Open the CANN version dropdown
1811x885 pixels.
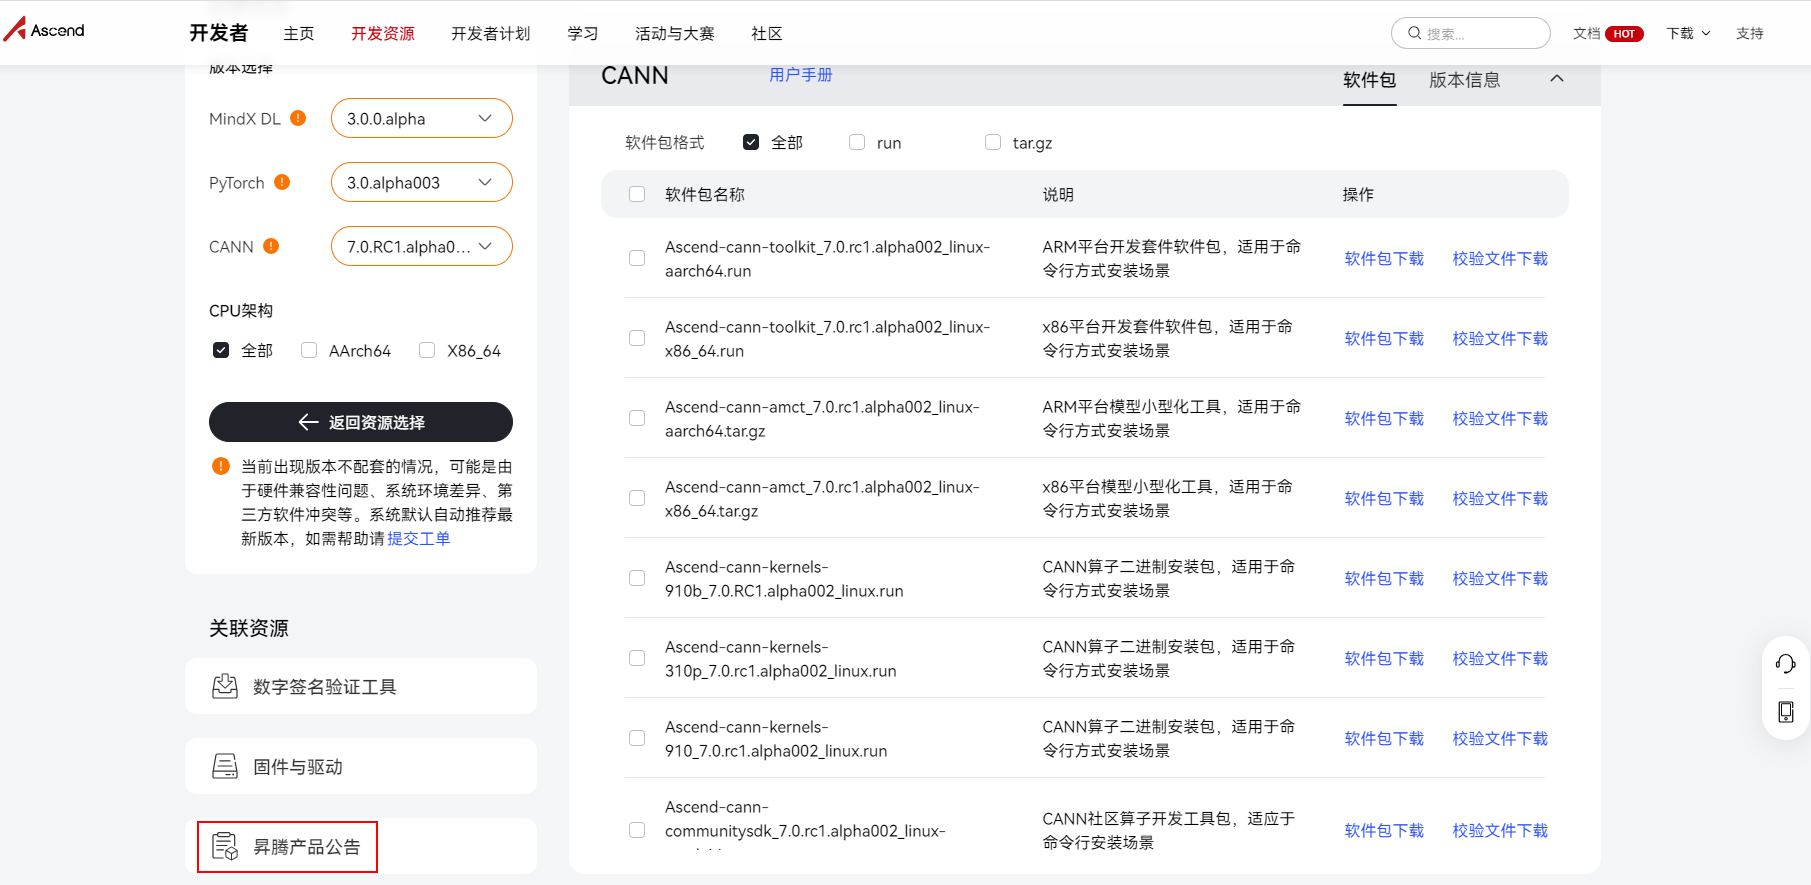tap(422, 246)
